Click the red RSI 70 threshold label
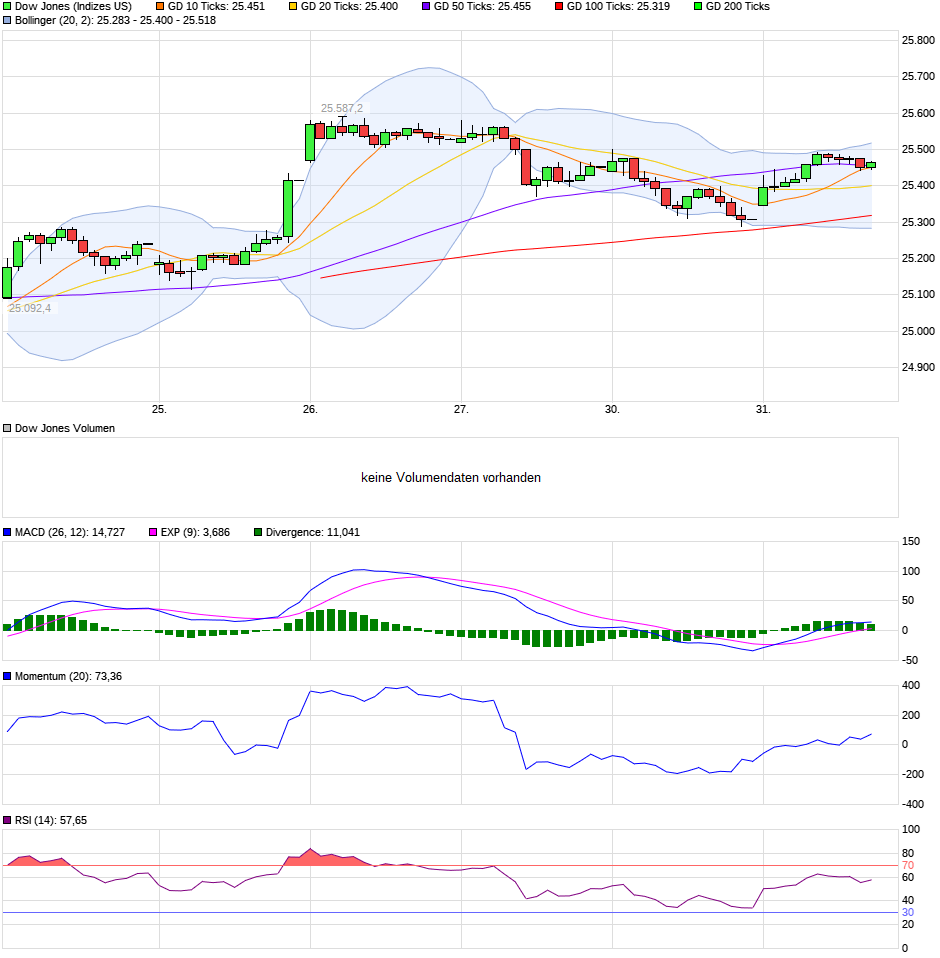 [908, 866]
